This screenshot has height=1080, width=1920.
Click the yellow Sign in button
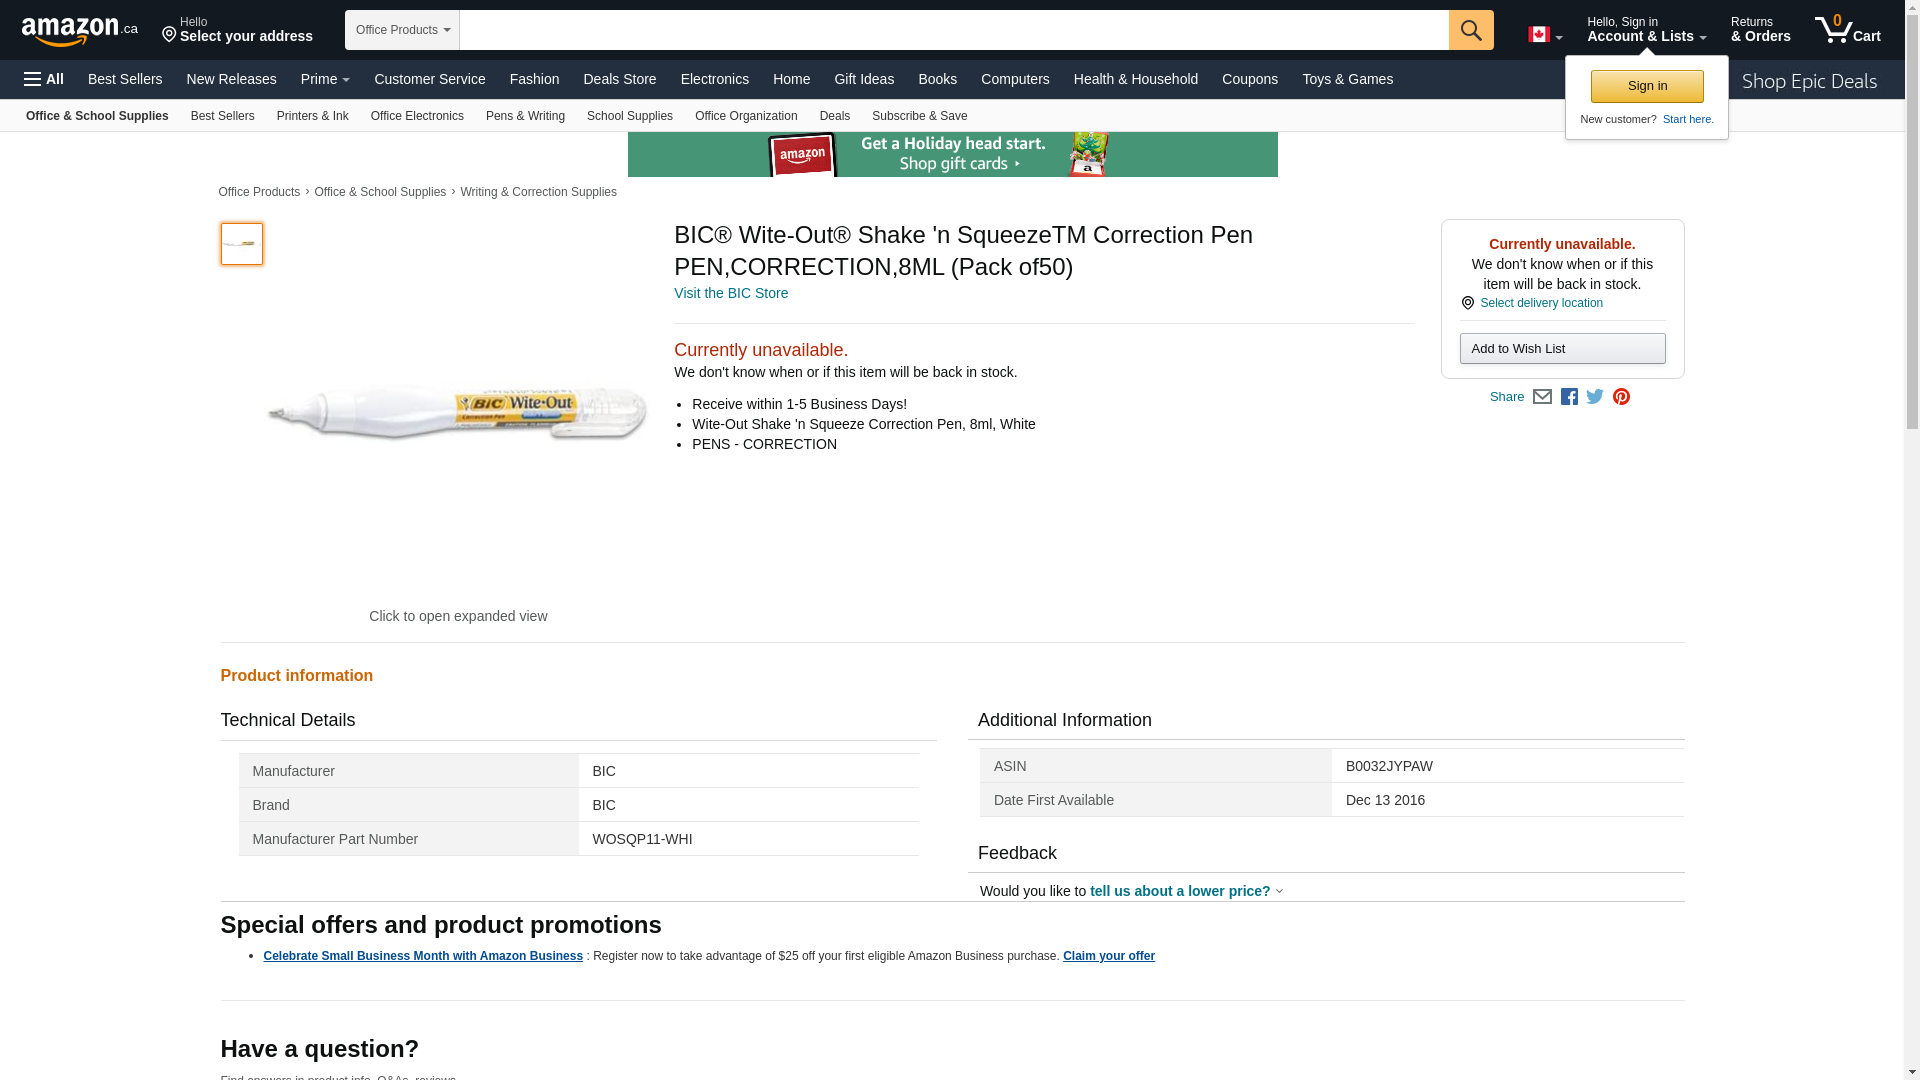tap(1646, 86)
